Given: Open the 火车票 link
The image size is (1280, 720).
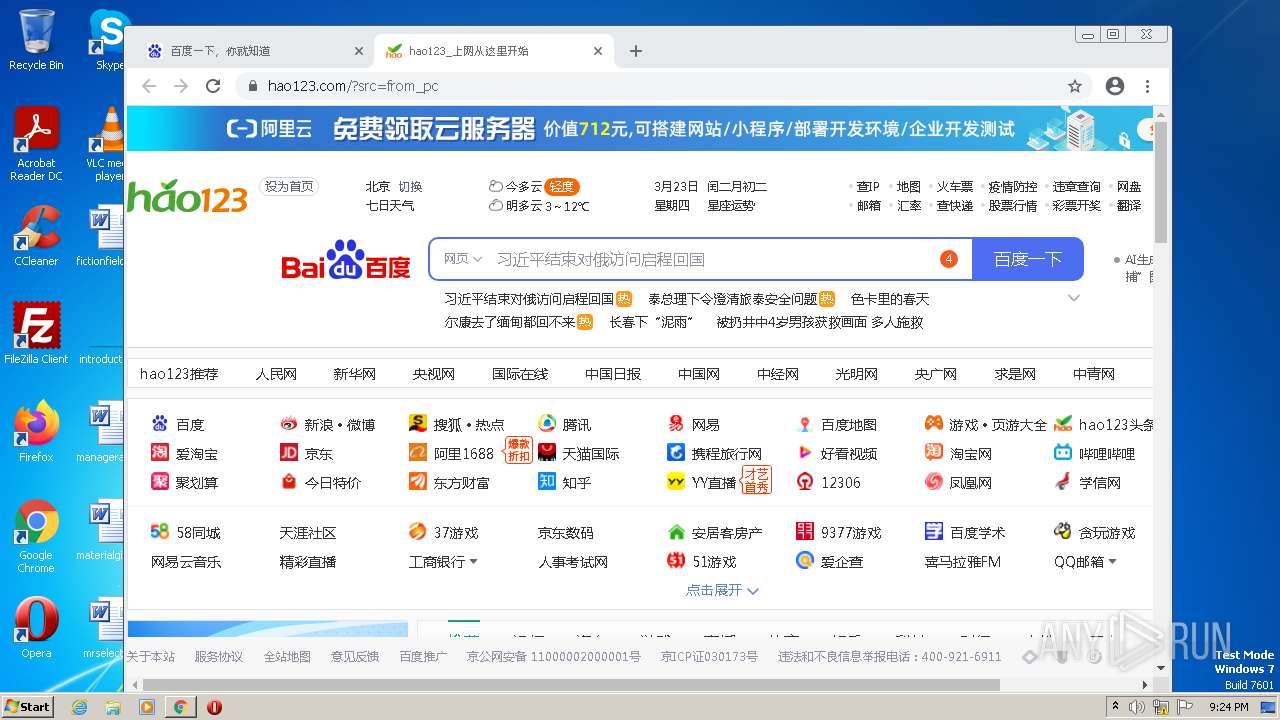Looking at the screenshot, I should tap(955, 186).
